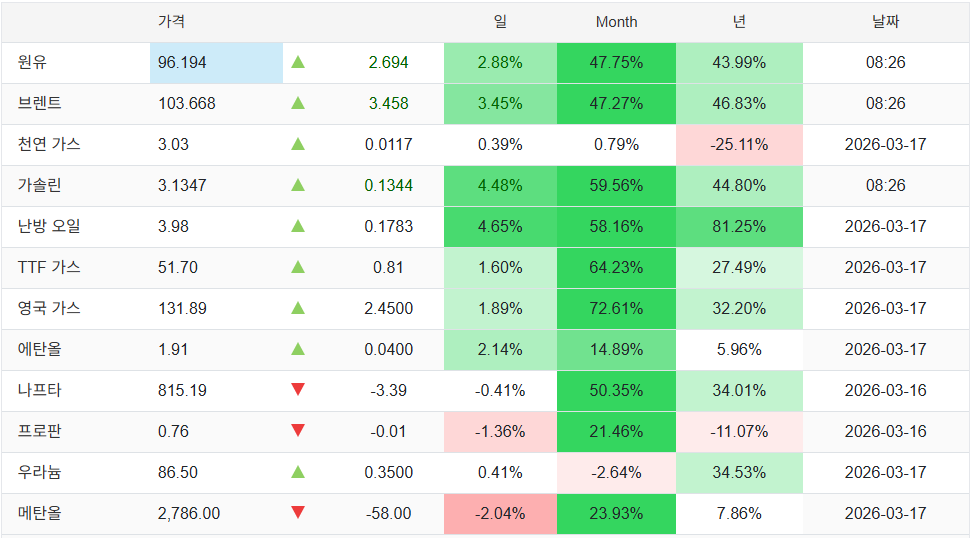Click the 가격 column header
This screenshot has height=538, width=970.
tap(171, 22)
